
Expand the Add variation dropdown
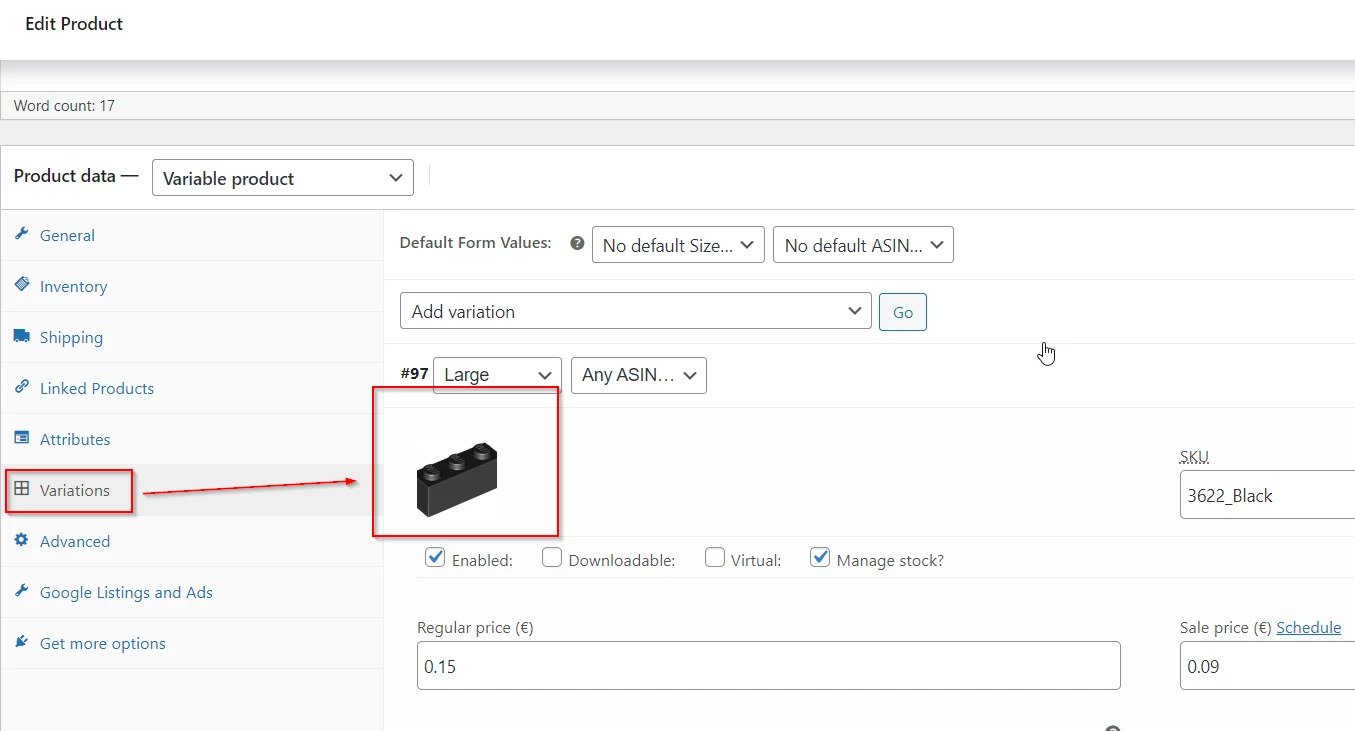(x=635, y=311)
